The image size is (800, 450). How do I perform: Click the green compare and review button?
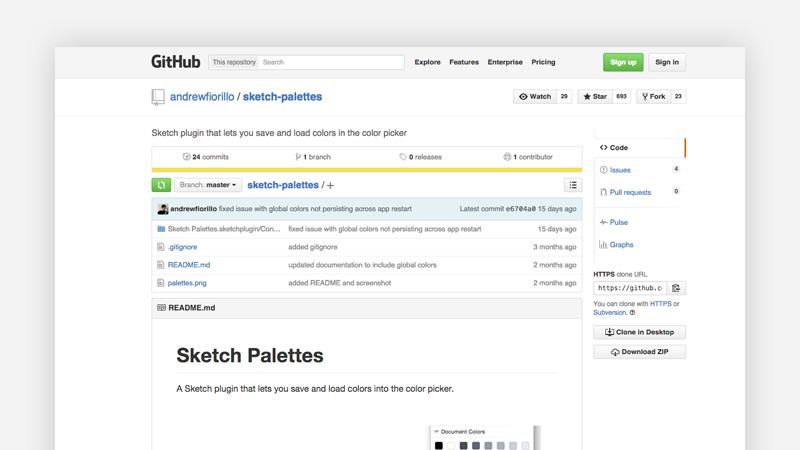(x=161, y=185)
